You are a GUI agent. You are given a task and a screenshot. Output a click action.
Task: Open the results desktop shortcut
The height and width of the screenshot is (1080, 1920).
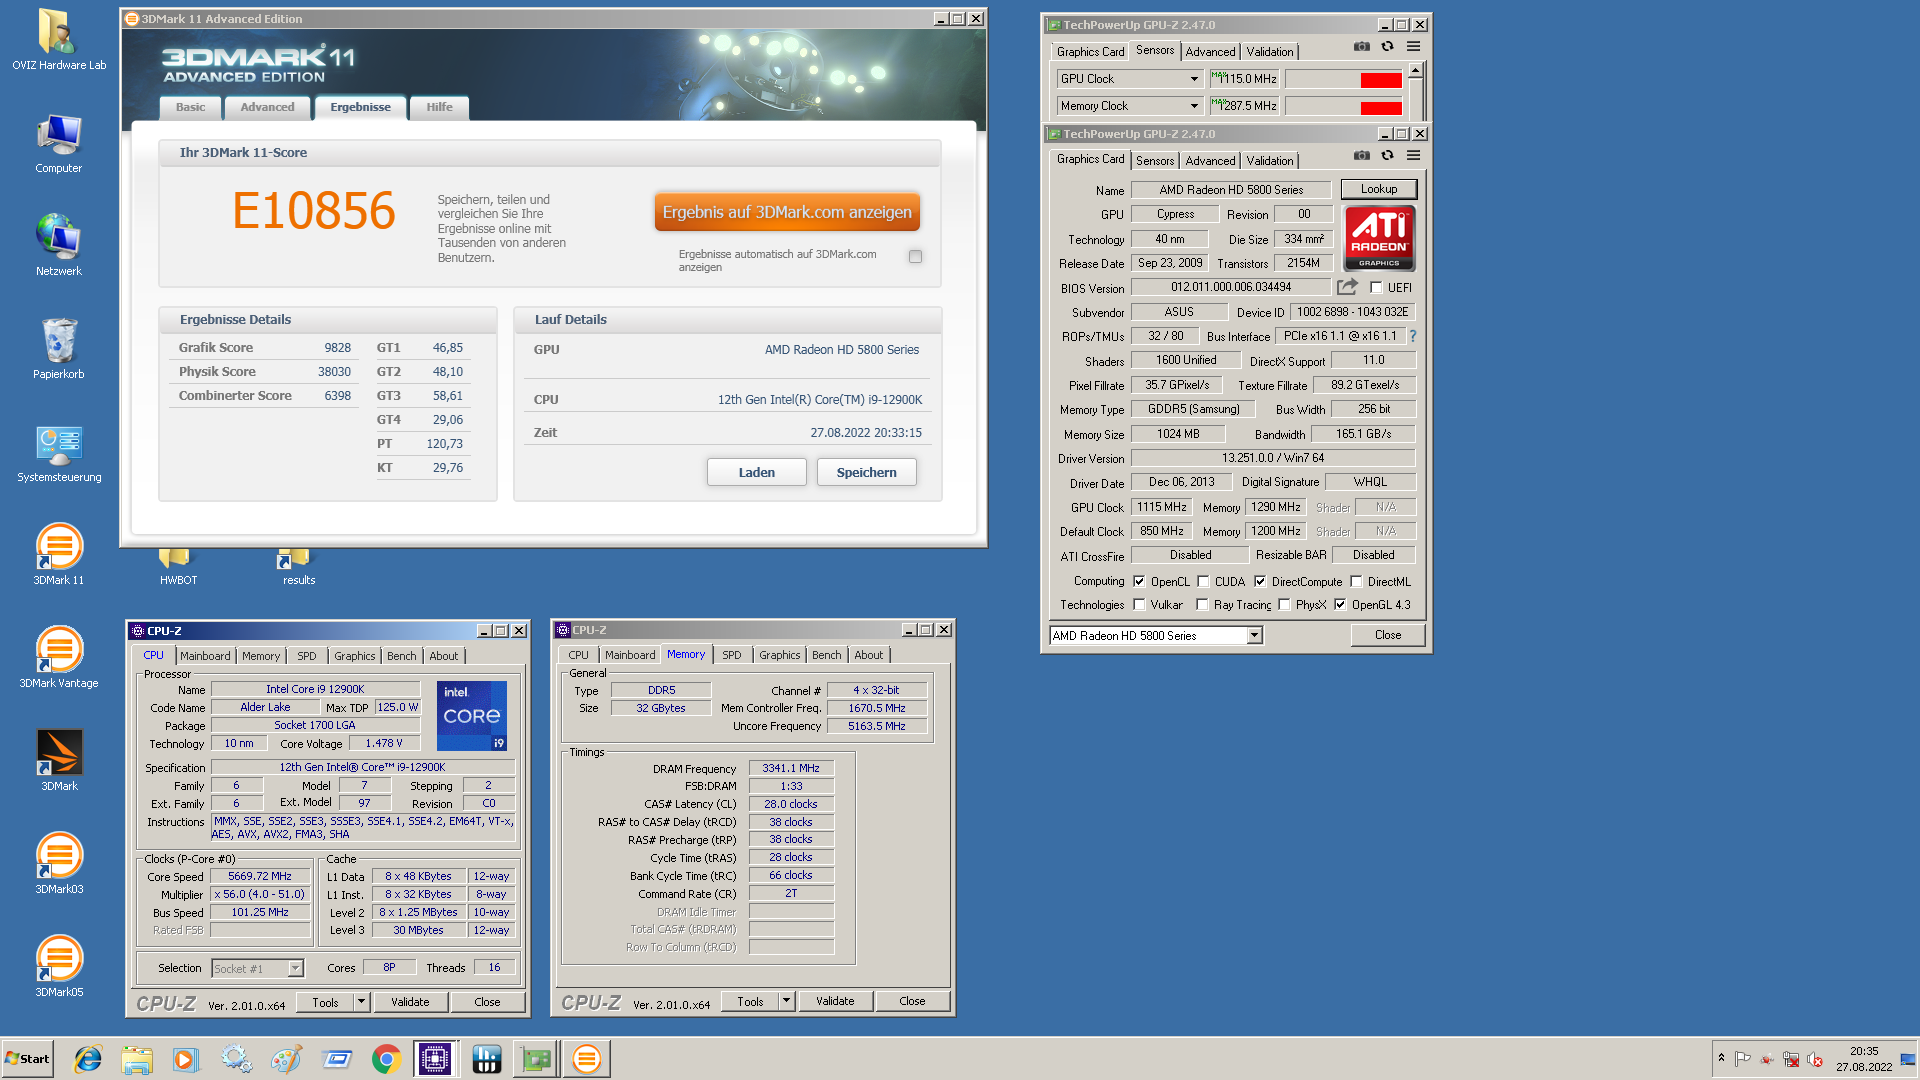pos(298,566)
